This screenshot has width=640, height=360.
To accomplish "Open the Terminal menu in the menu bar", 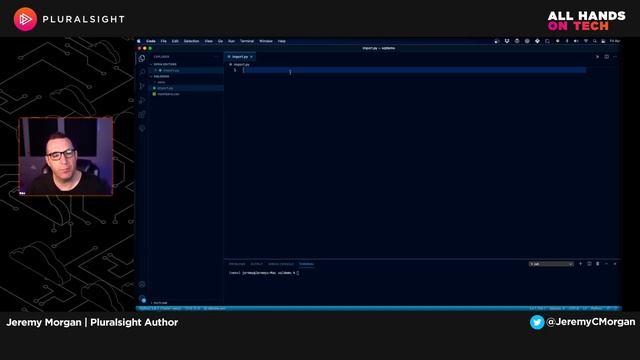I will point(247,41).
